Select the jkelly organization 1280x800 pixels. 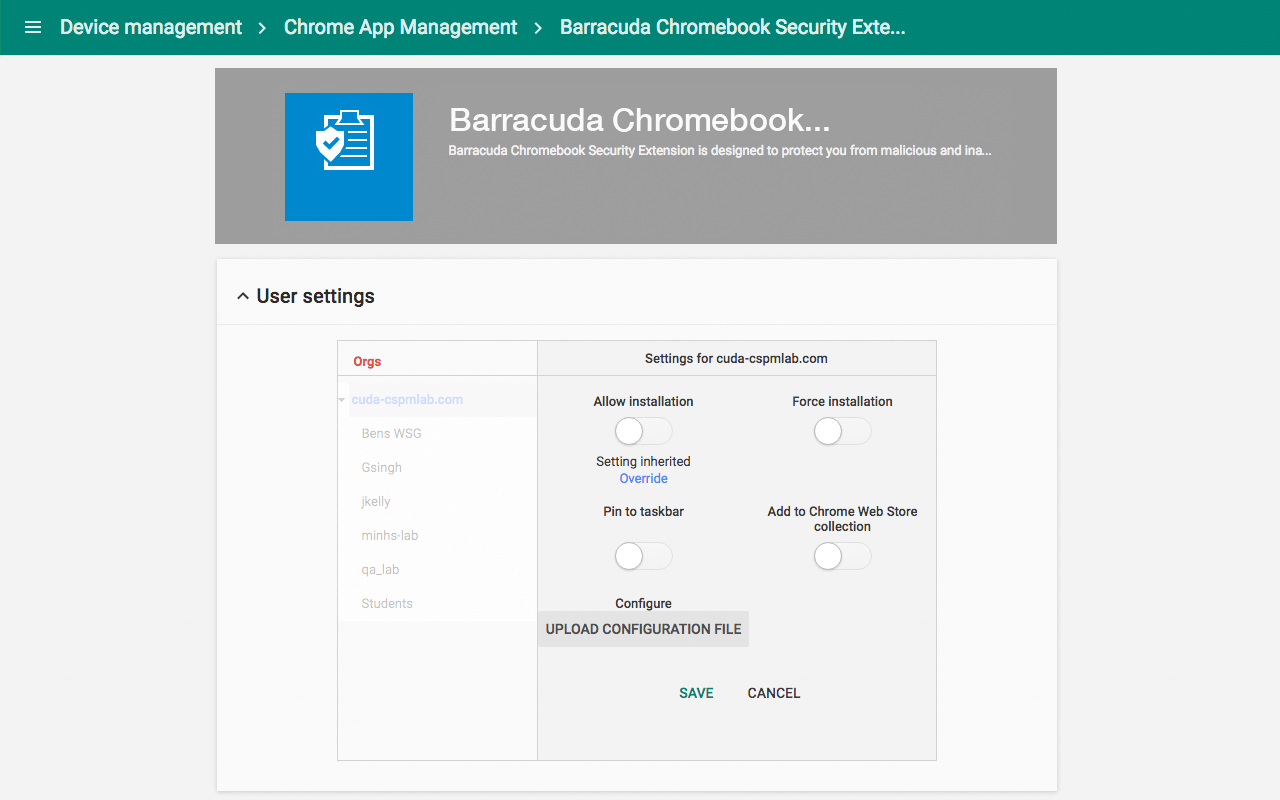tap(375, 501)
